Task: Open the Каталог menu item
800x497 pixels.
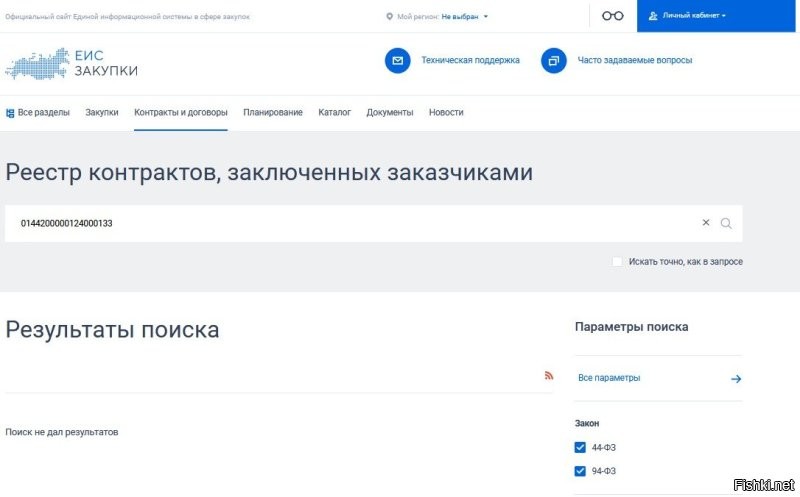Action: point(334,112)
